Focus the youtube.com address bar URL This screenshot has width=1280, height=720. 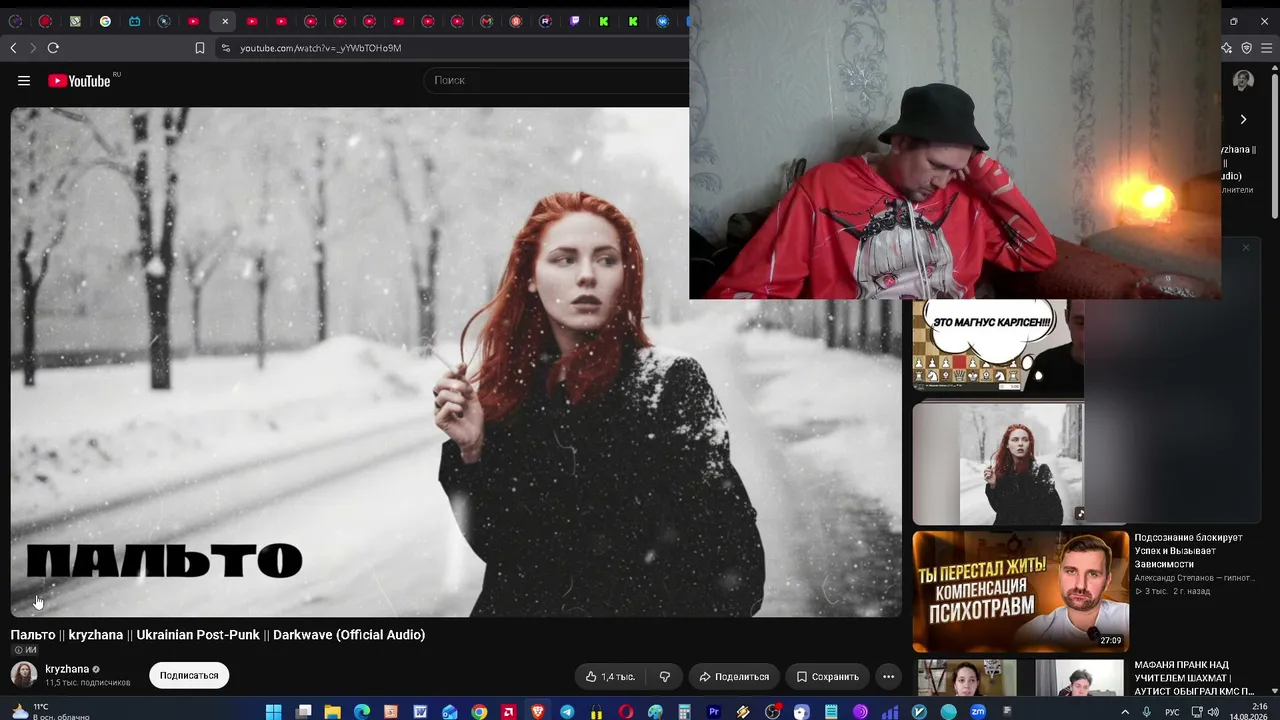[x=320, y=48]
